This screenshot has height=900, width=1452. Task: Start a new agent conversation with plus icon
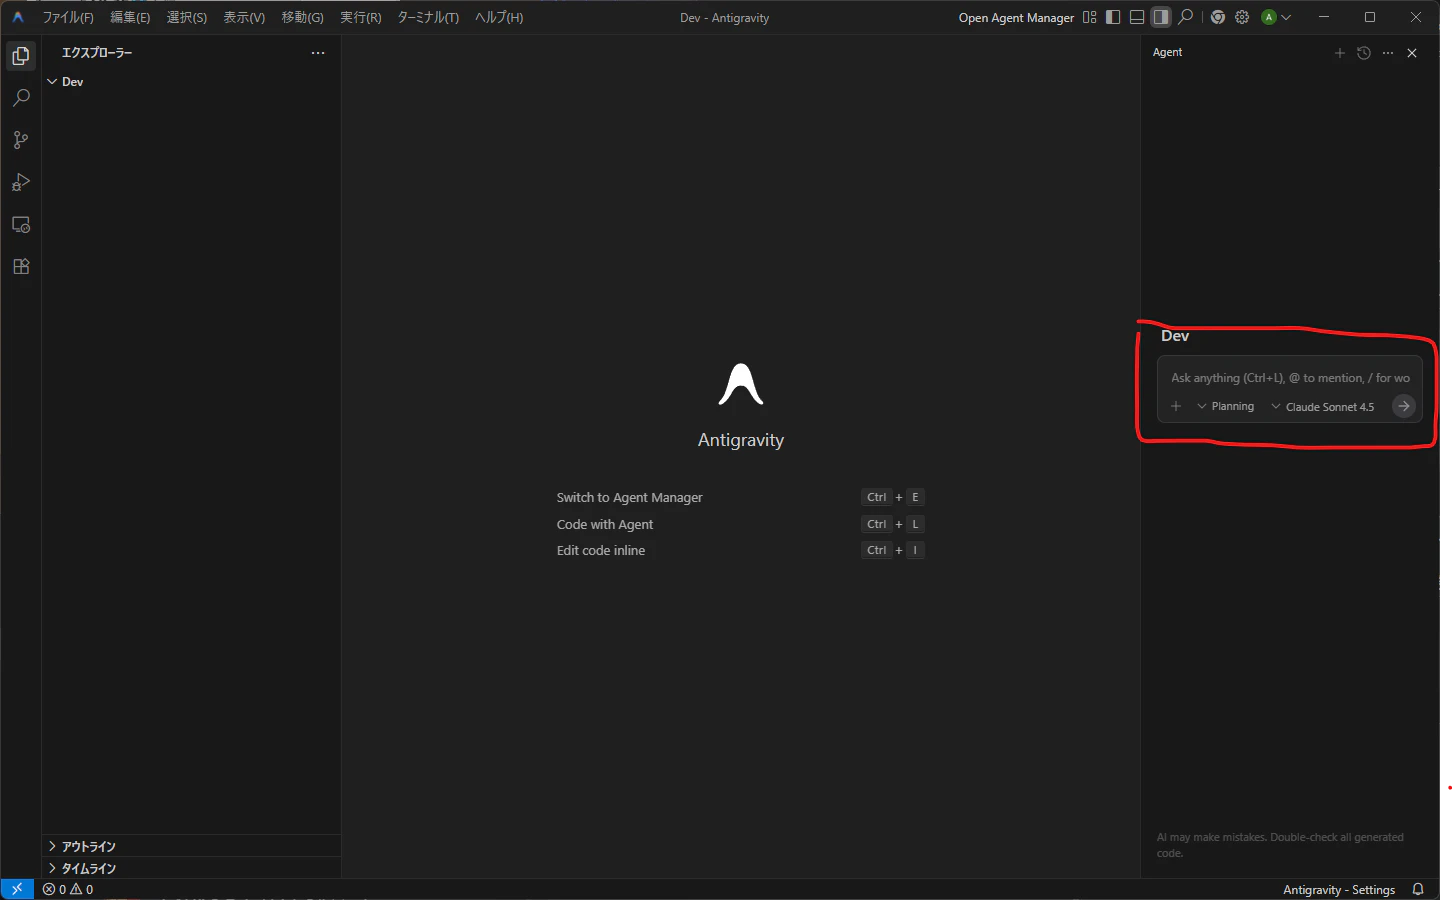pyautogui.click(x=1340, y=53)
